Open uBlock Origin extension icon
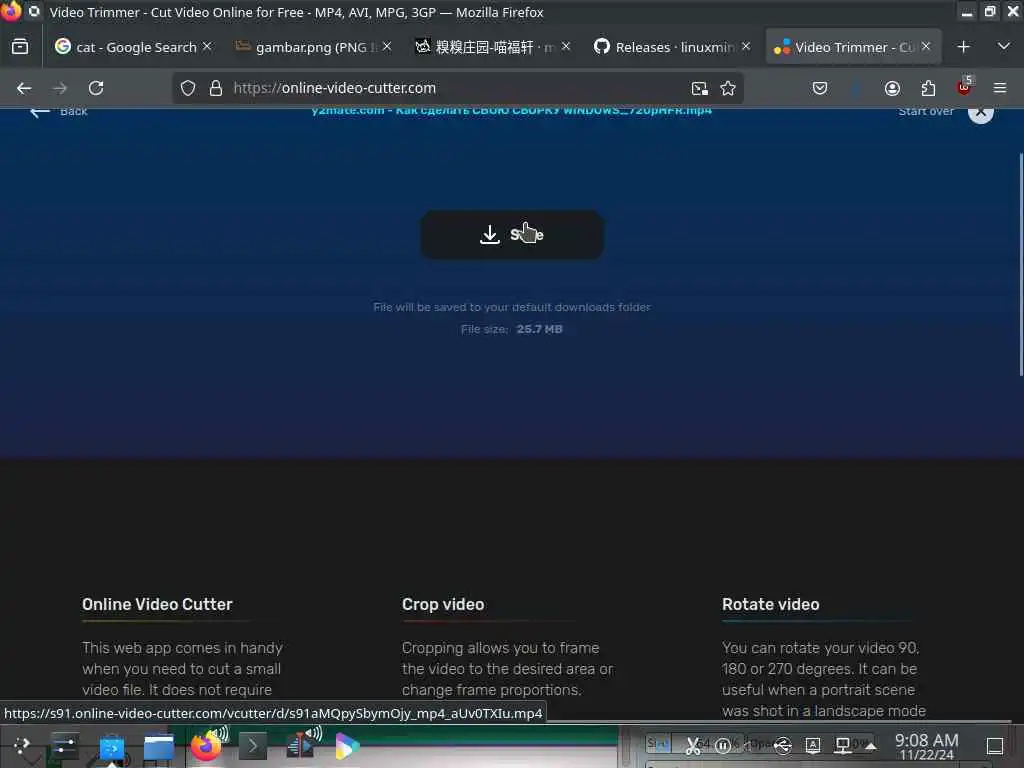This screenshot has width=1024, height=768. (x=965, y=87)
